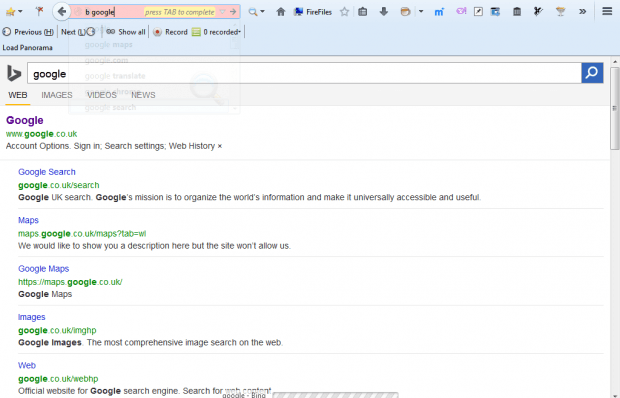Click the purple Yahoo mail icon

[x=461, y=11]
